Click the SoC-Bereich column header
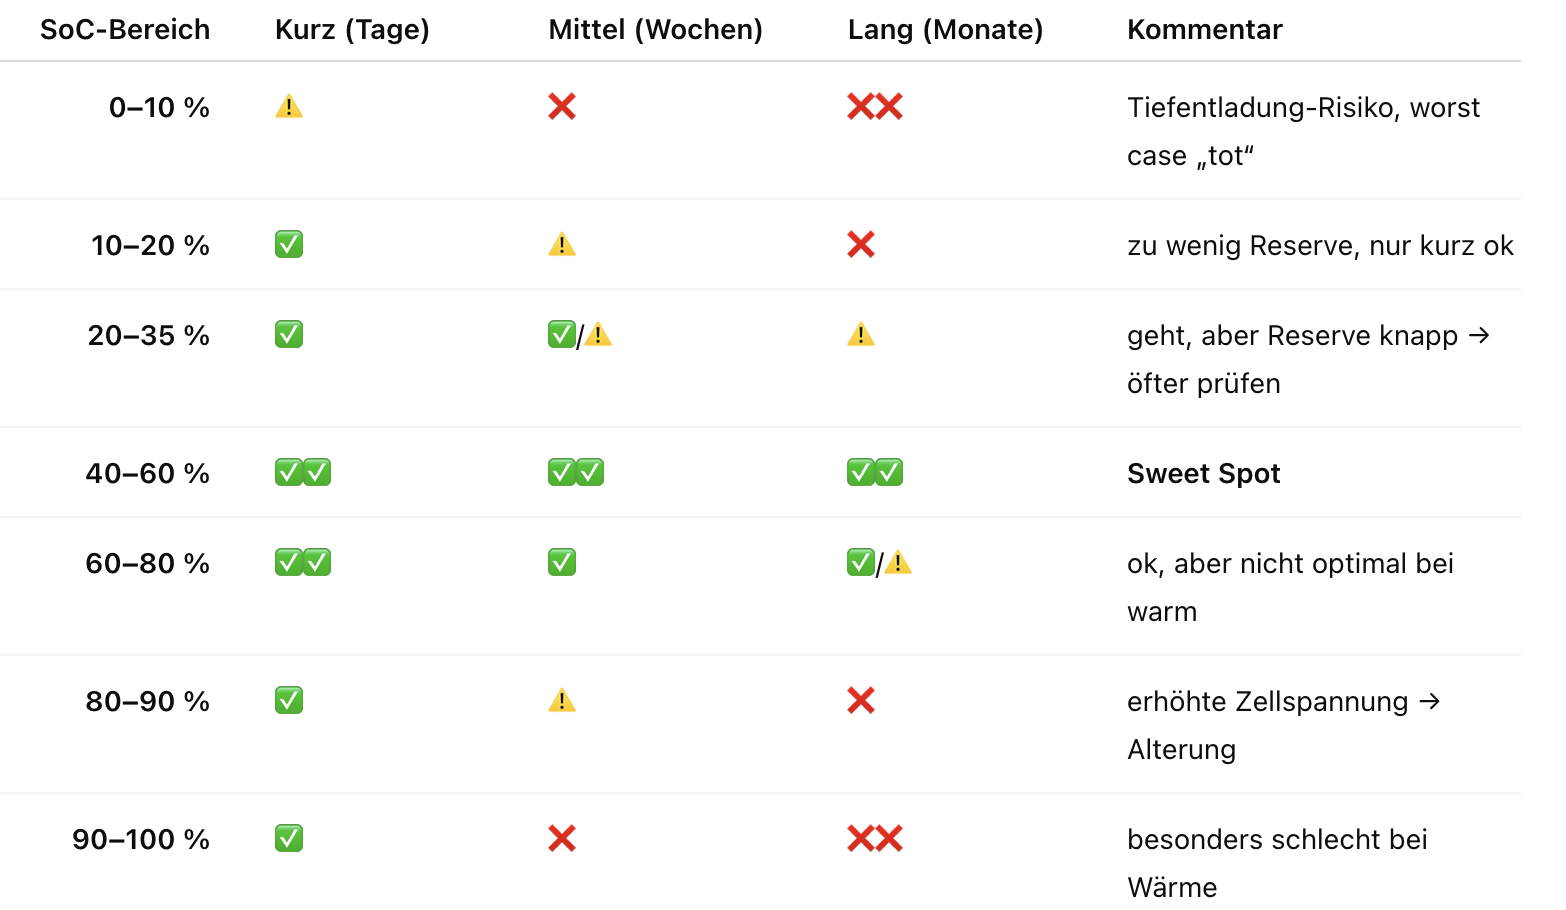Screen dimensions: 1566x910 tap(125, 30)
